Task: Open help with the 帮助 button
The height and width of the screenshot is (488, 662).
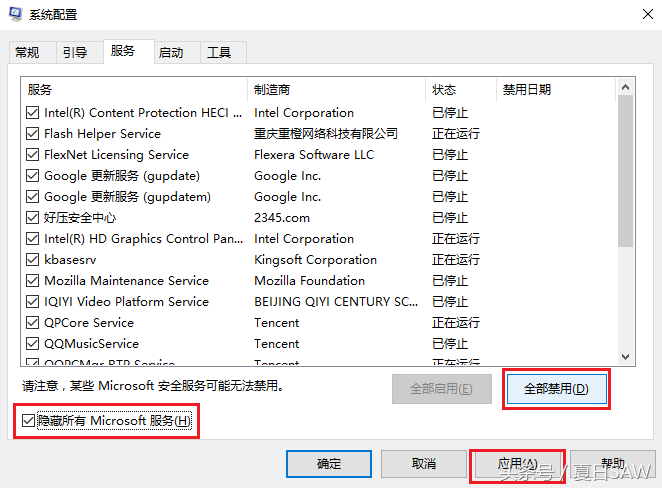Action: [x=613, y=464]
